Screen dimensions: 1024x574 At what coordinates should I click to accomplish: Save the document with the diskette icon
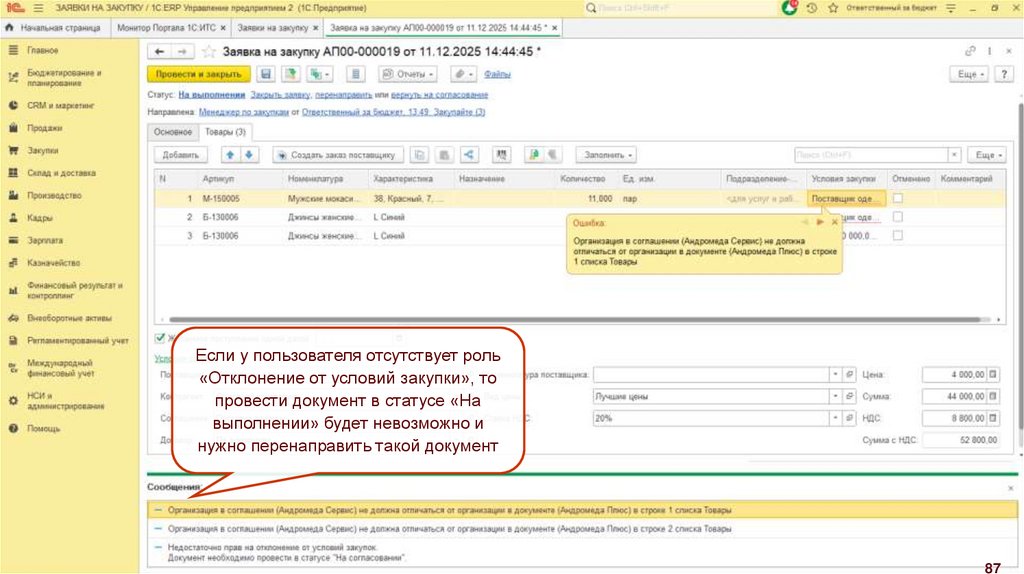click(266, 74)
